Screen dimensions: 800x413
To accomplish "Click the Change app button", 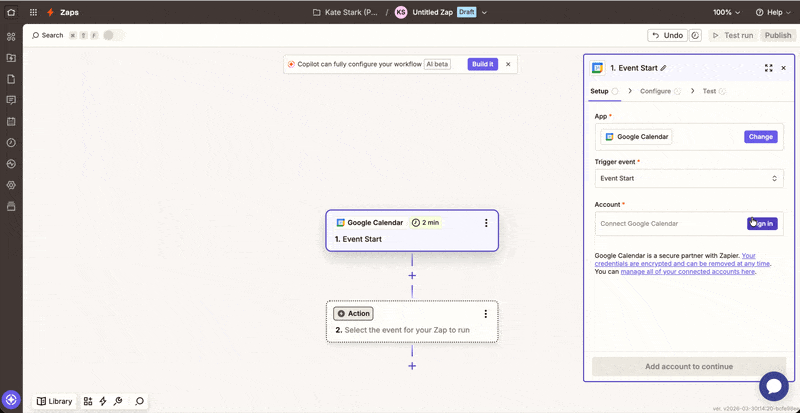I will click(760, 136).
